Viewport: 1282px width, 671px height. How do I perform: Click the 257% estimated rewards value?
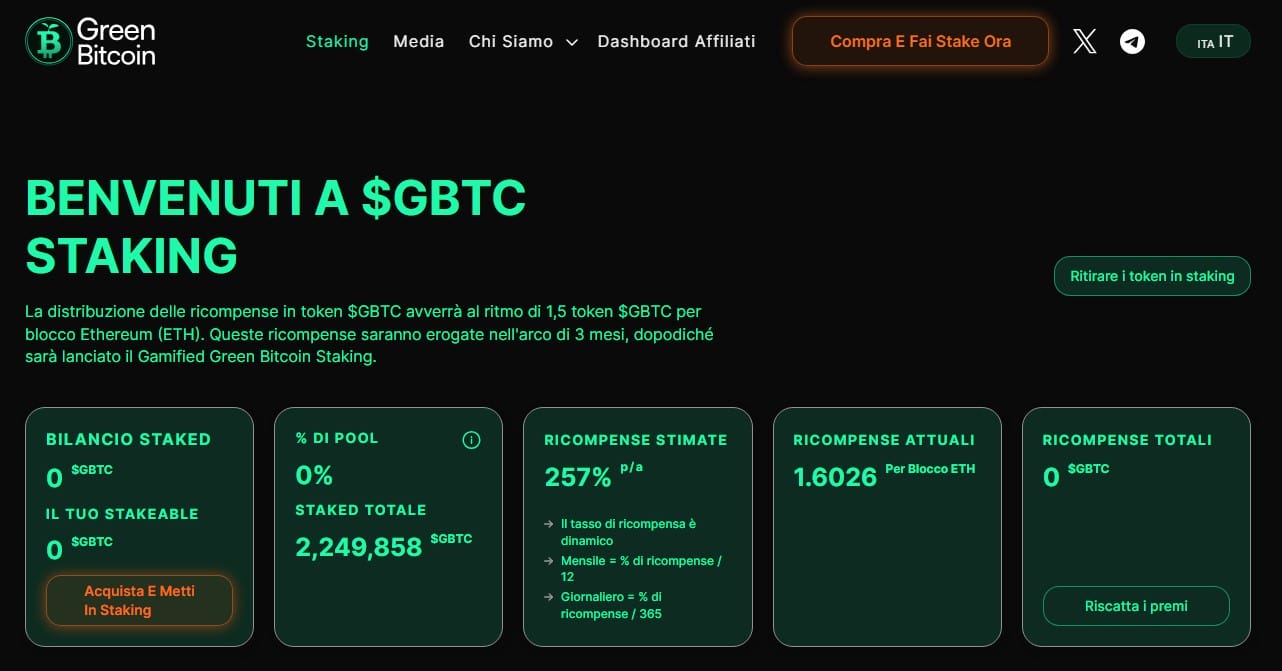click(577, 477)
